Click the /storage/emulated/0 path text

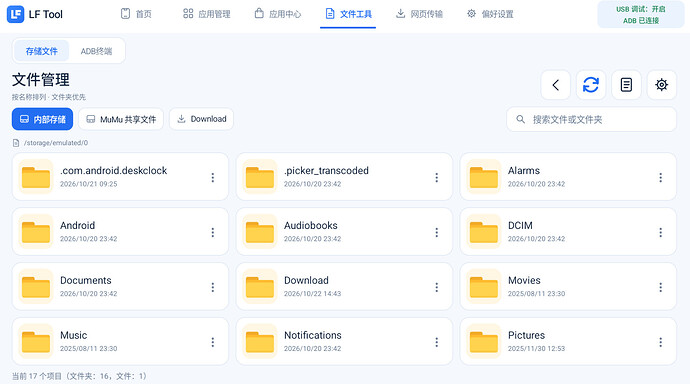(56, 143)
